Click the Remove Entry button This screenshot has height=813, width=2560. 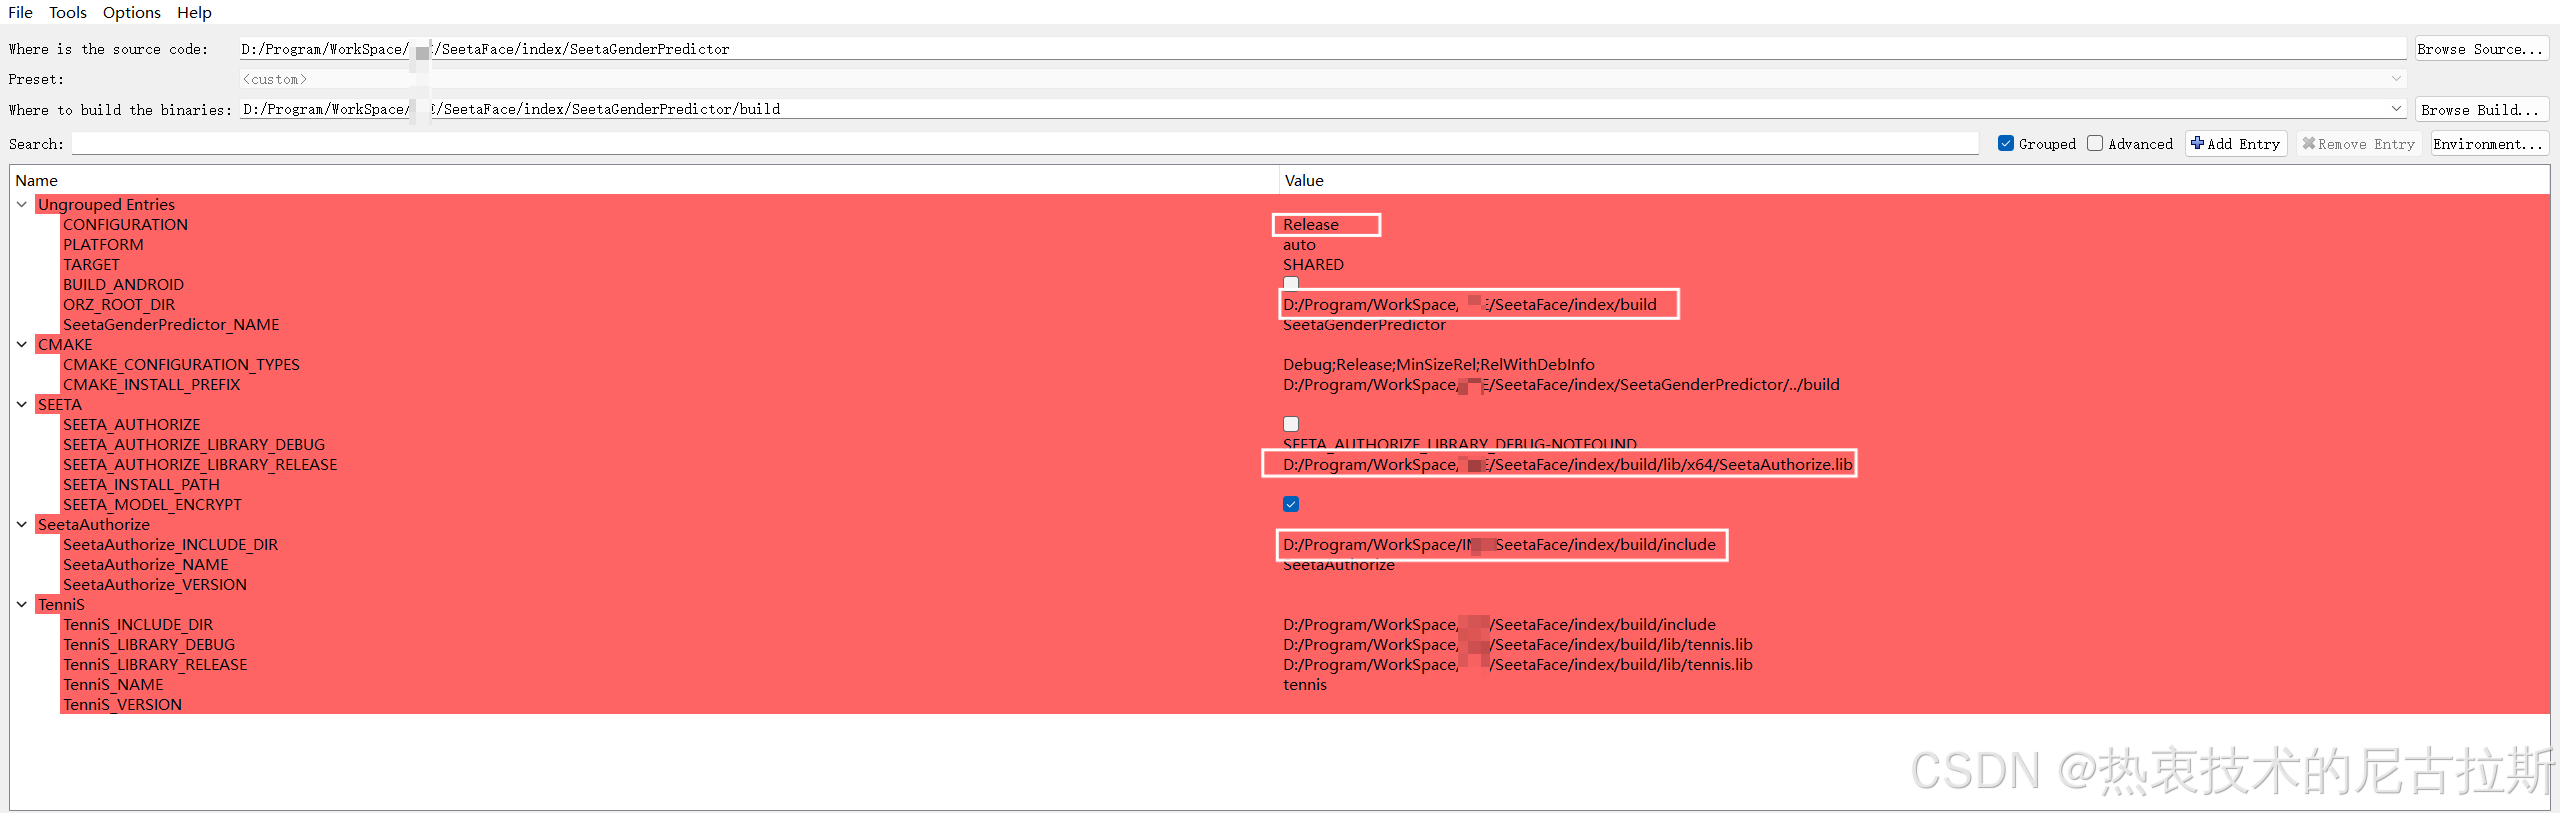coord(2358,144)
